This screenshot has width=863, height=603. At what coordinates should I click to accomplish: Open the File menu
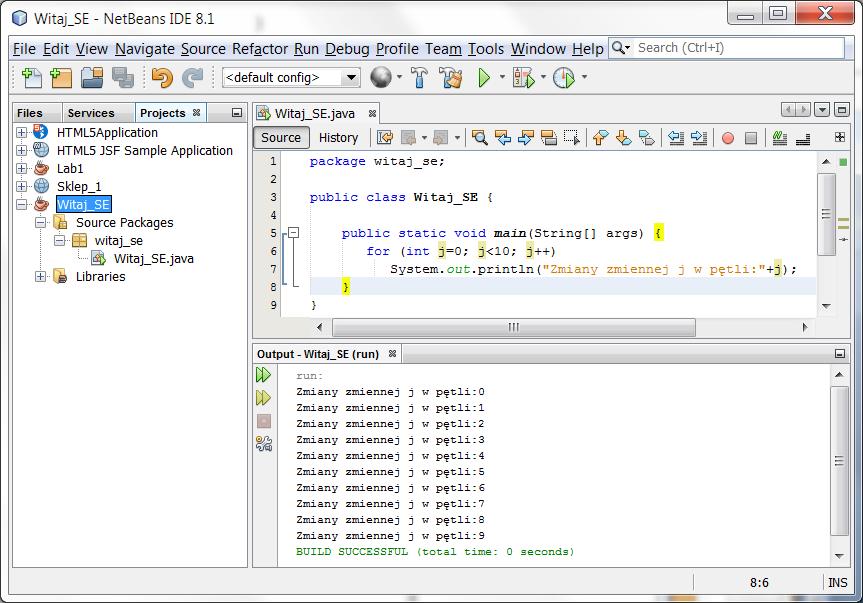[x=24, y=49]
